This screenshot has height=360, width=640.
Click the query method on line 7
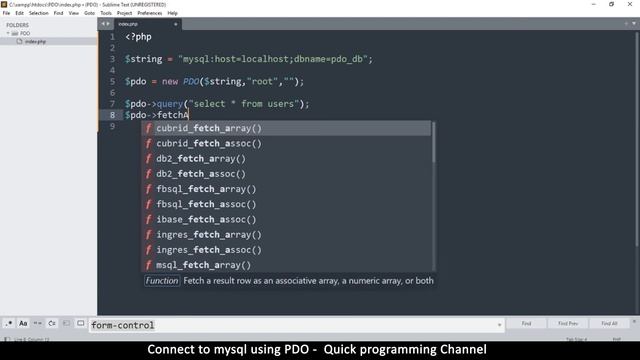[x=170, y=104]
